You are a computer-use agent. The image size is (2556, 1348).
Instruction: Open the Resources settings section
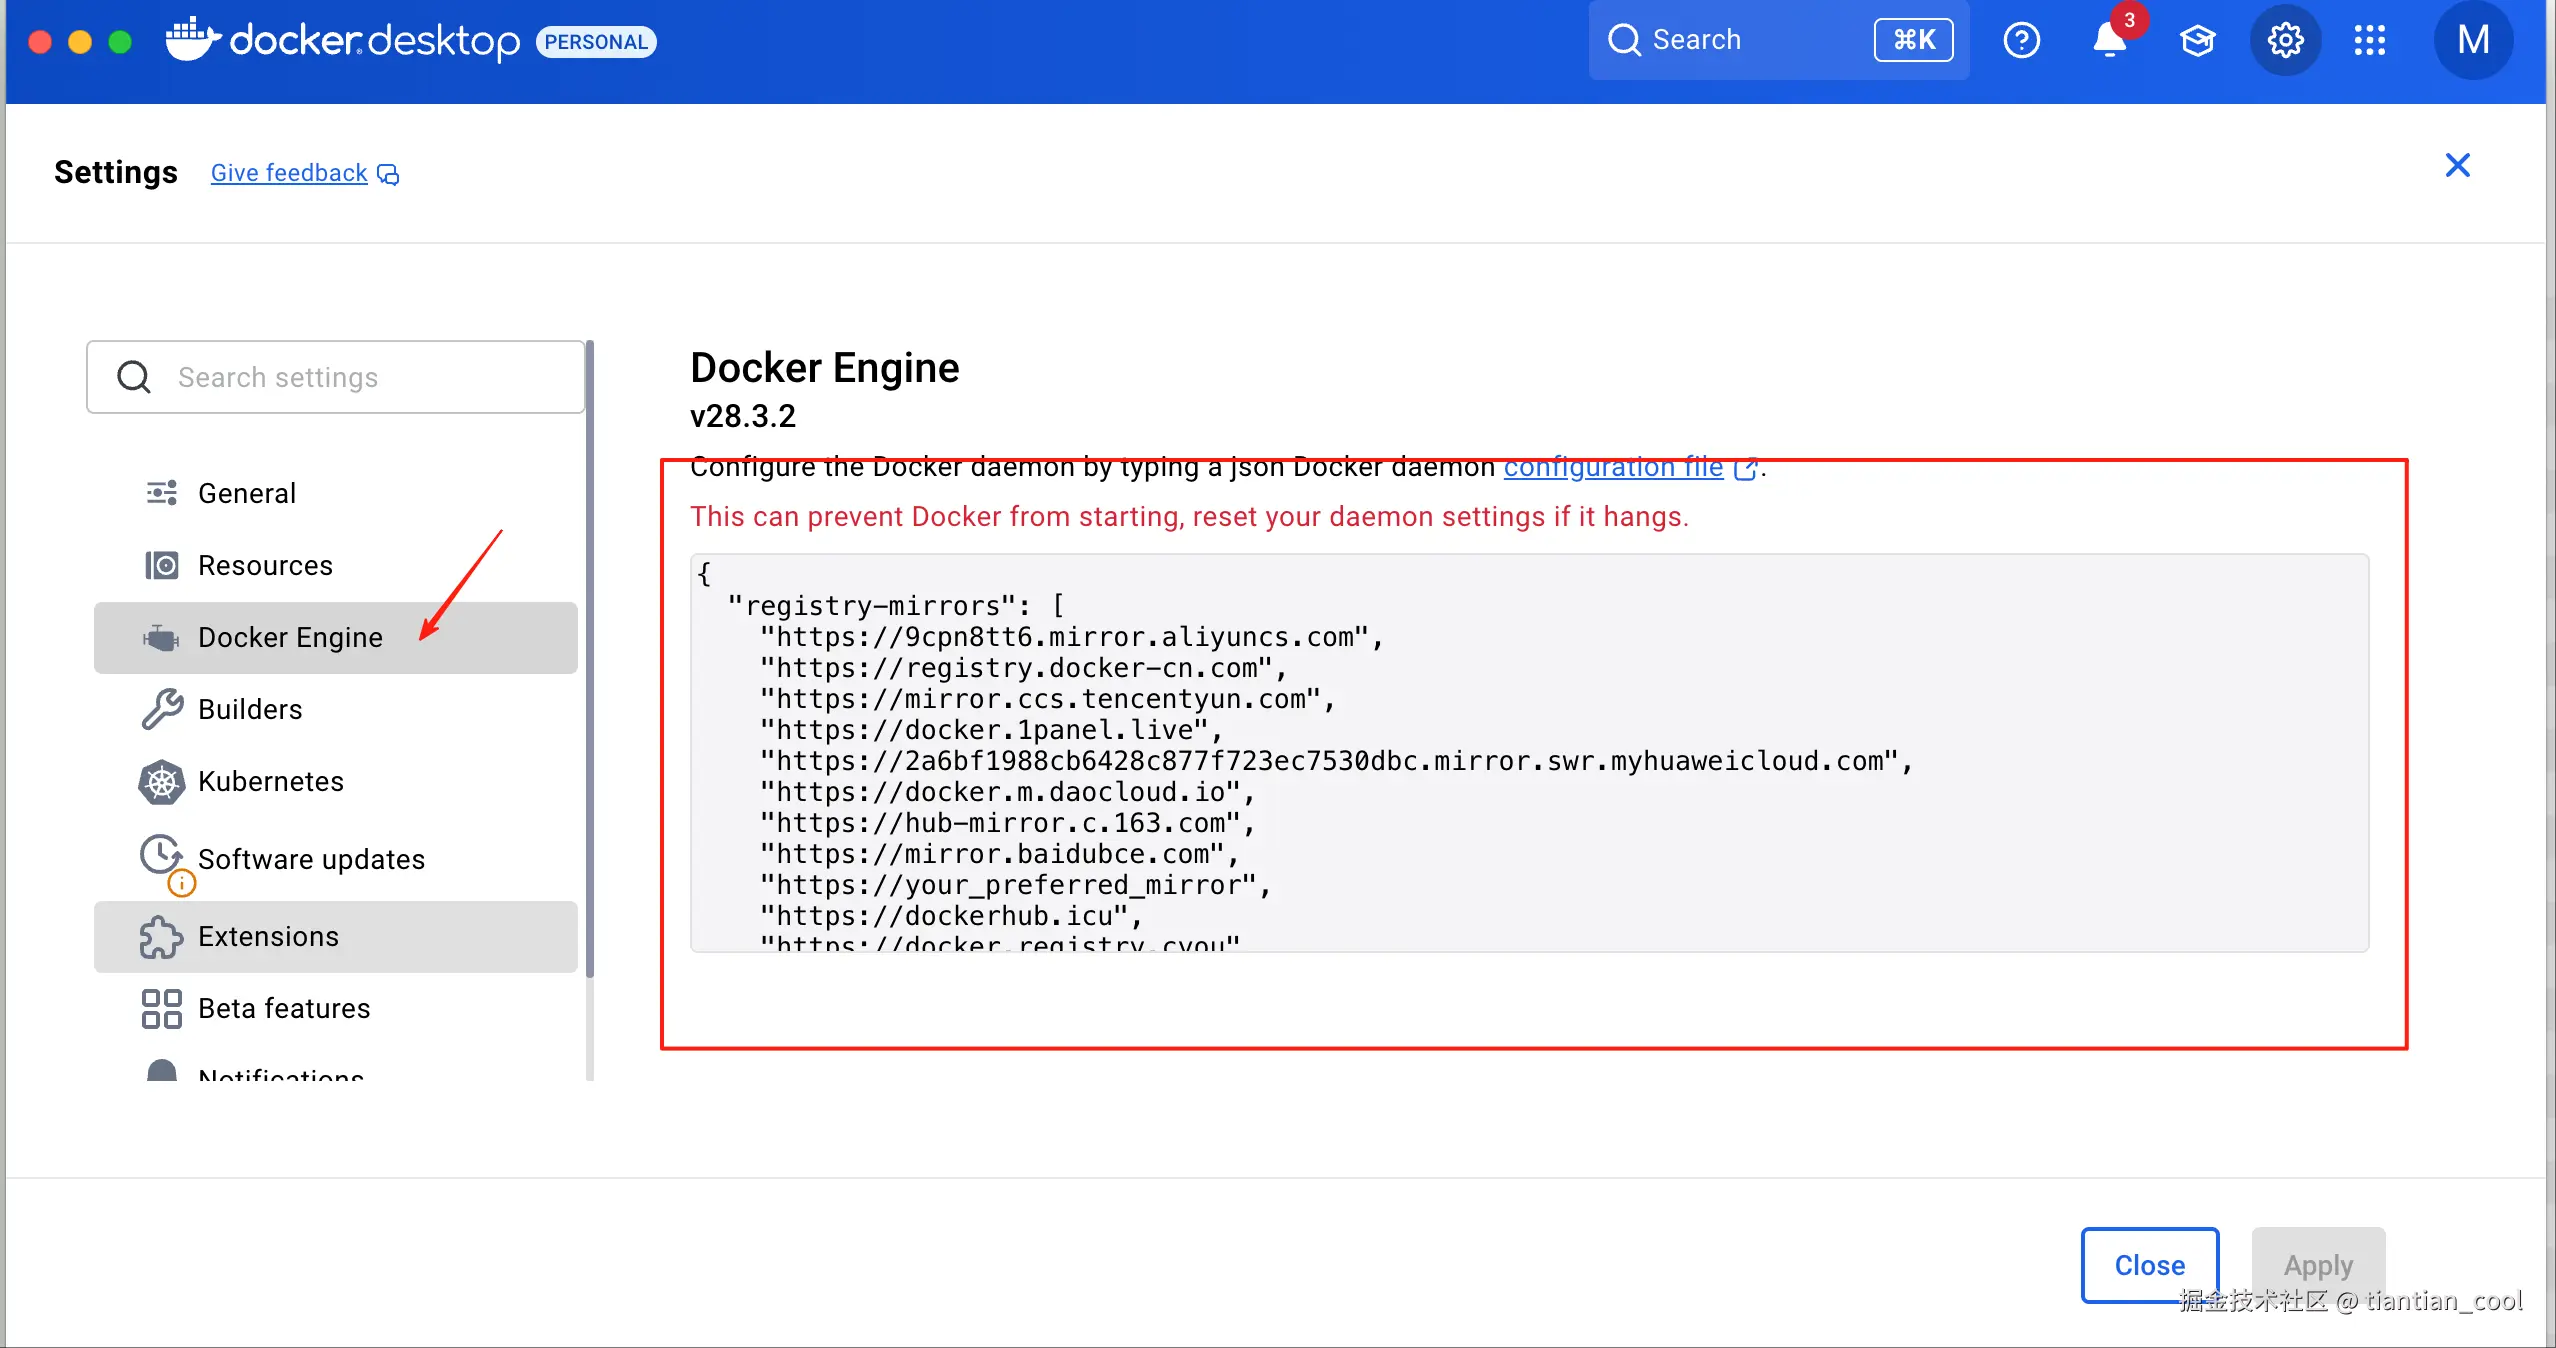point(265,566)
